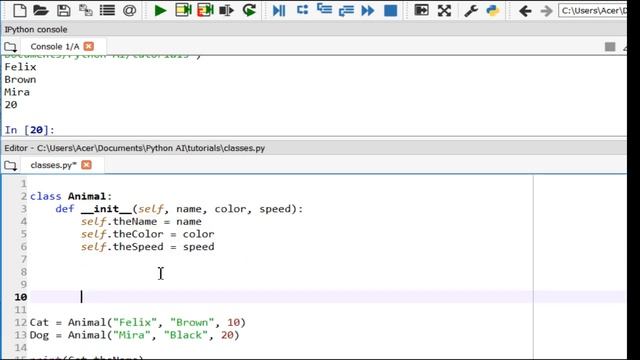Viewport: 640px width, 360px height.
Task: Click 'self.theName = name' line
Action: (141, 222)
